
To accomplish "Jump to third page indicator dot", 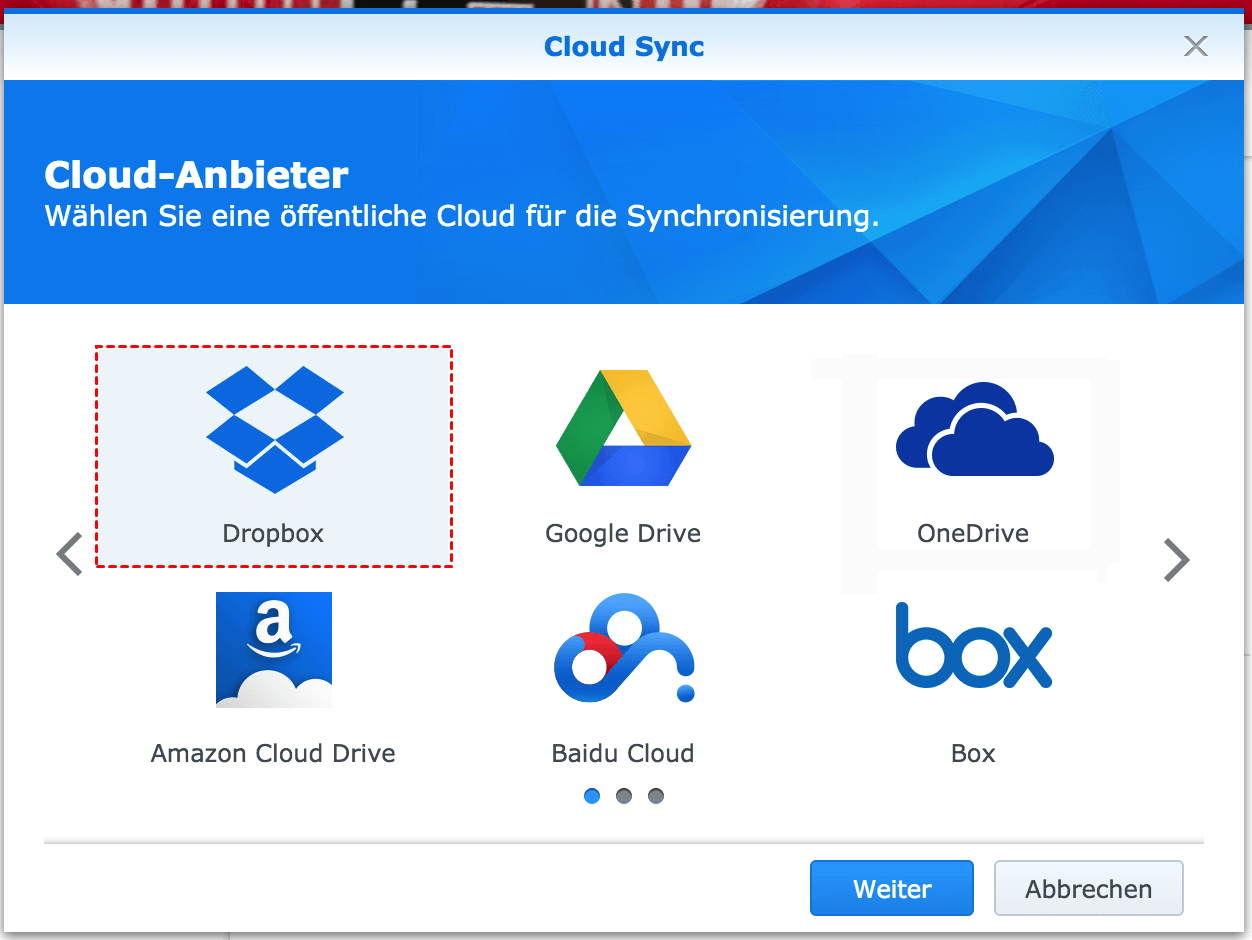I will tap(656, 796).
